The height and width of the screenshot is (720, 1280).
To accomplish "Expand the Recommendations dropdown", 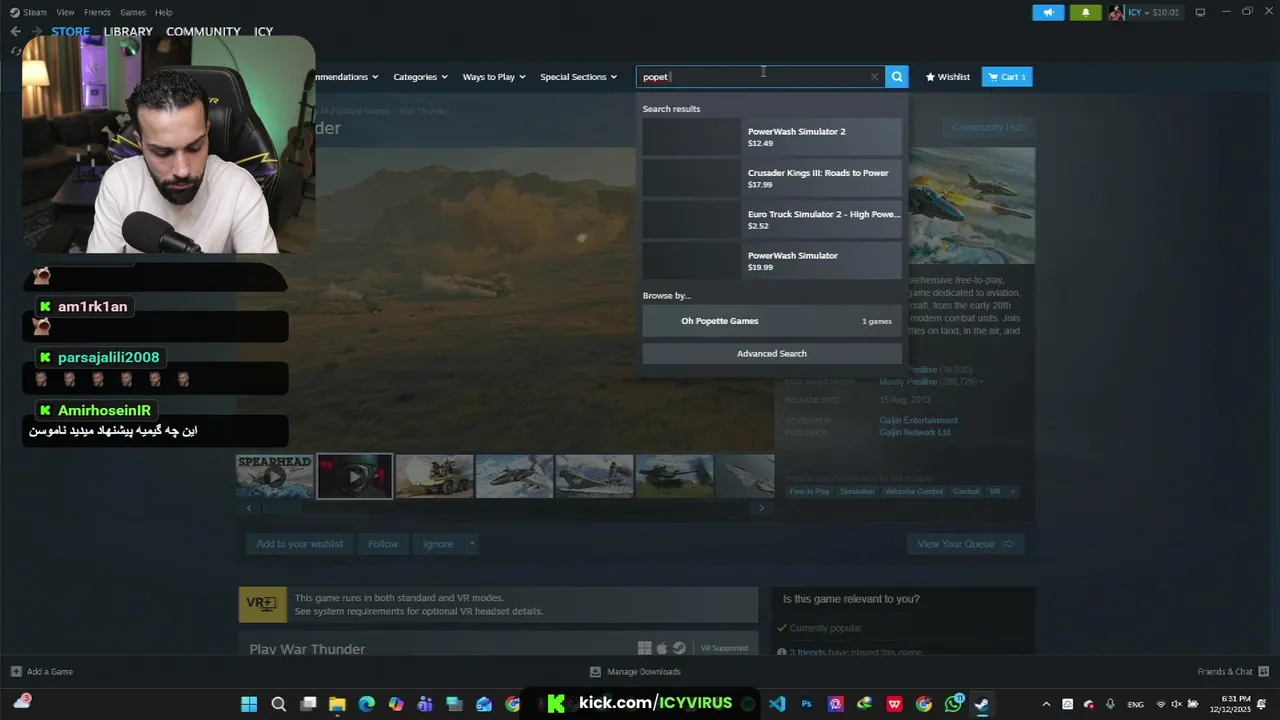I will click(347, 77).
